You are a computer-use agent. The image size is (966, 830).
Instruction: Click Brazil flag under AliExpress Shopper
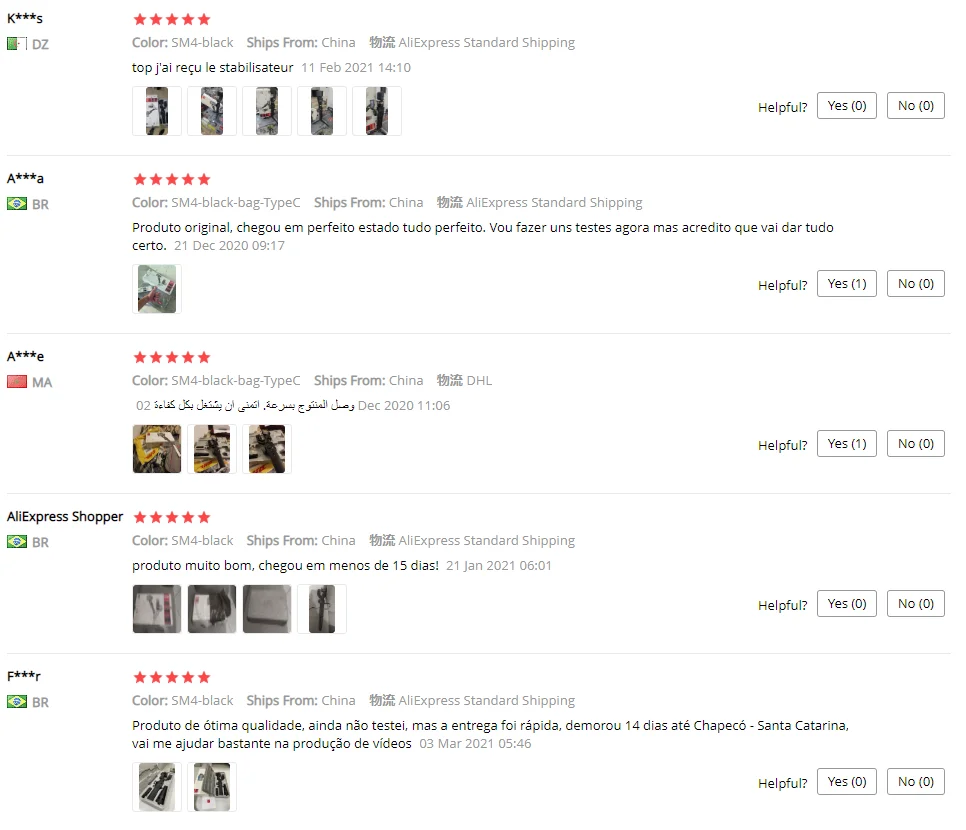point(17,542)
